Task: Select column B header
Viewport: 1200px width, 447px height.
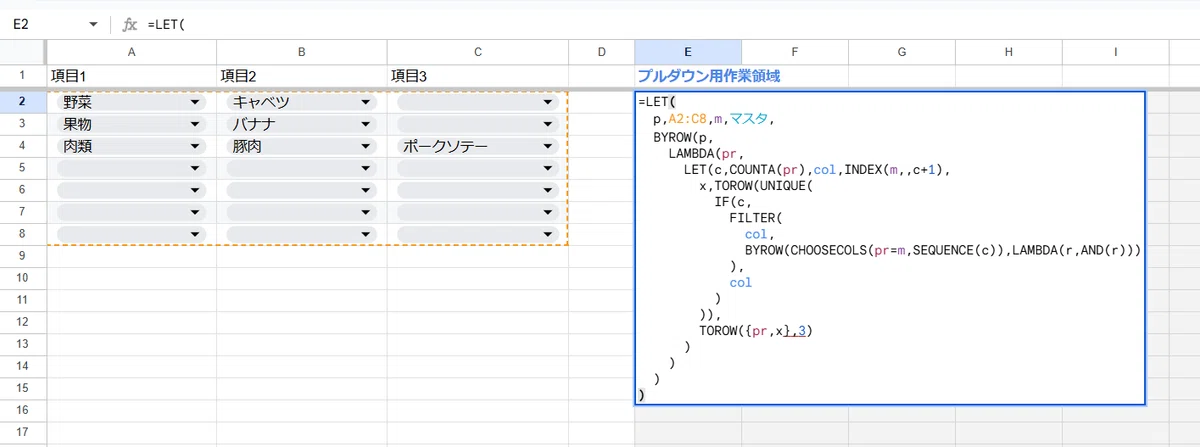Action: tap(302, 51)
